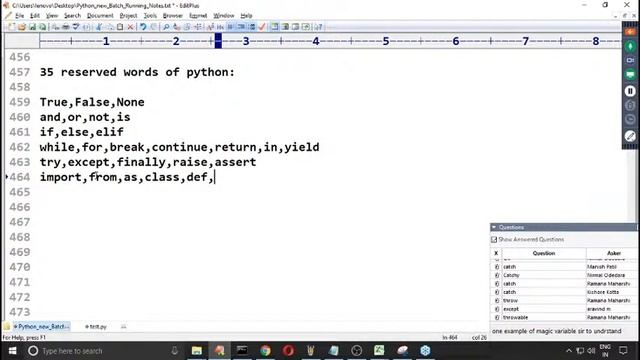
Task: Click the column marker on the ruler
Action: (218, 41)
